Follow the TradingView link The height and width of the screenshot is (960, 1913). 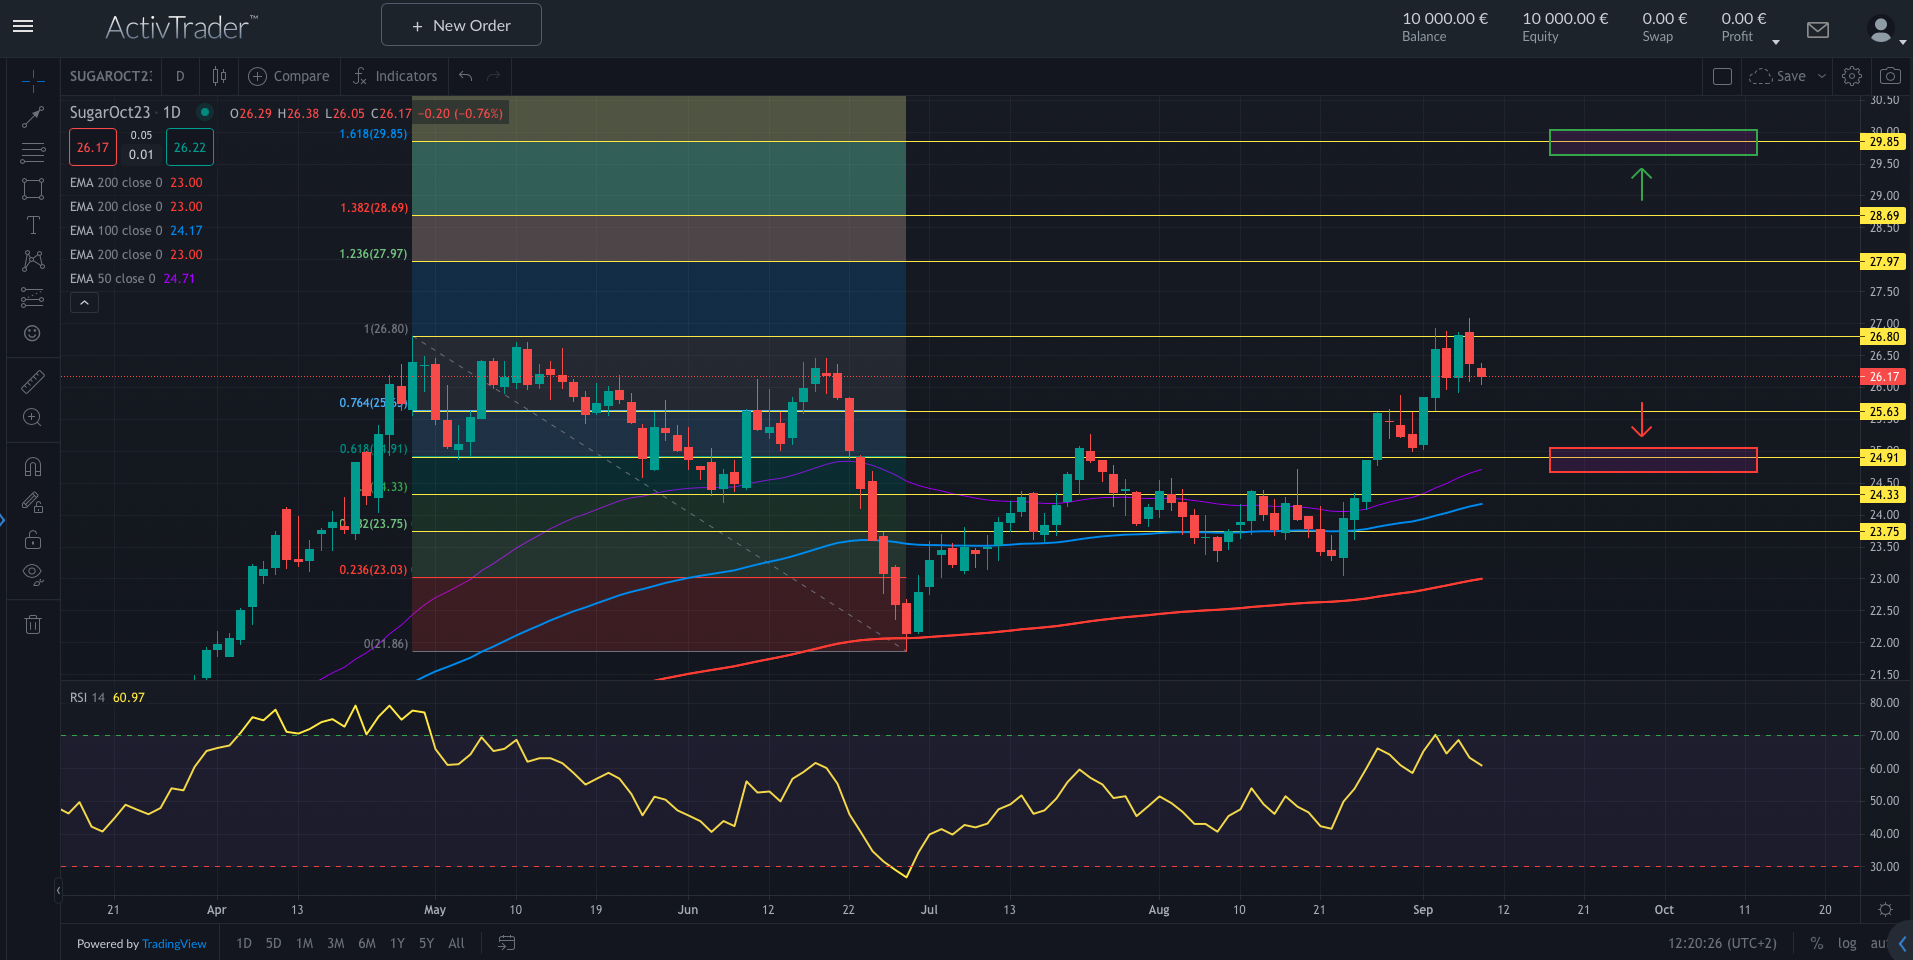click(x=174, y=944)
